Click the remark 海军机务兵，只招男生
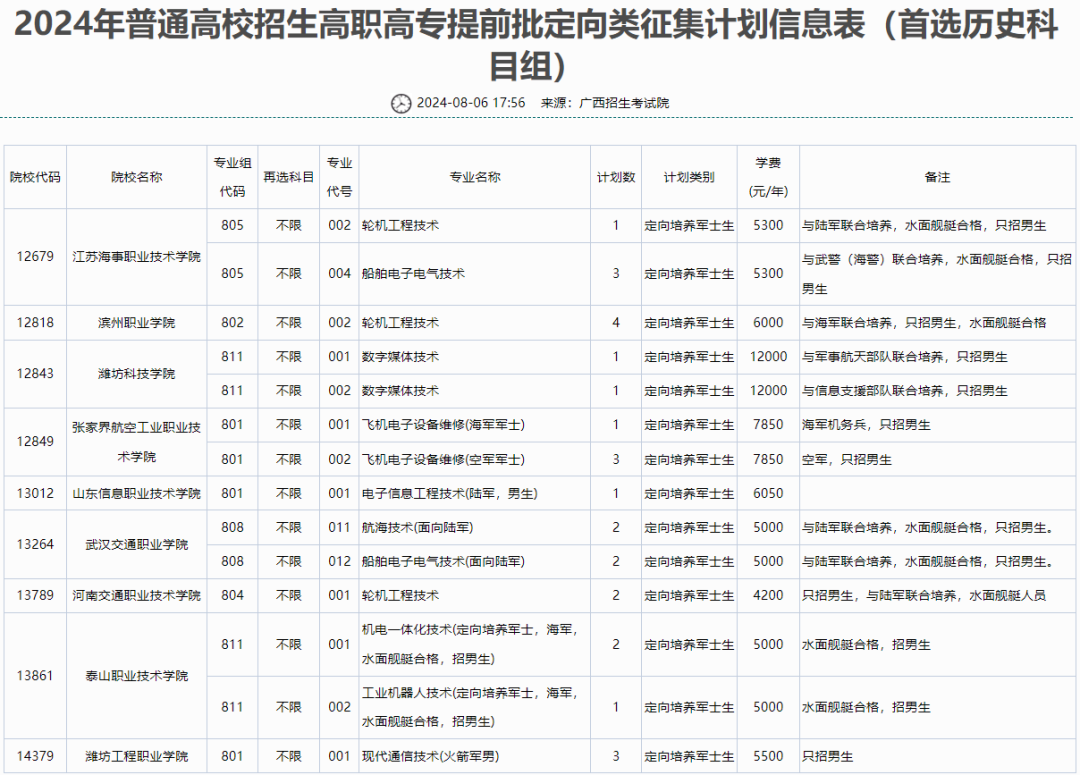 866,425
